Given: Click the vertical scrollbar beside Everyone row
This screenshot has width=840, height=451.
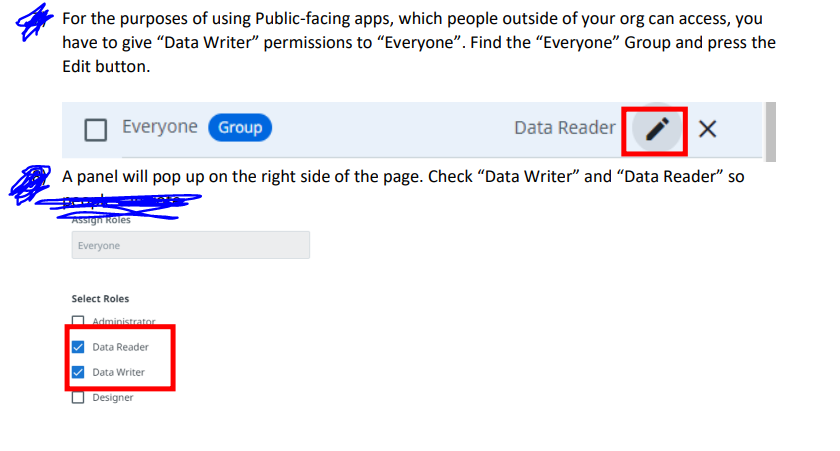Looking at the screenshot, I should coord(770,132).
